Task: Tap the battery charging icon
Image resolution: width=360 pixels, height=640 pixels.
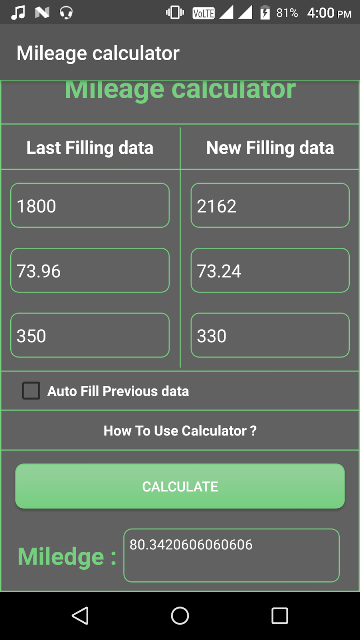Action: [265, 13]
